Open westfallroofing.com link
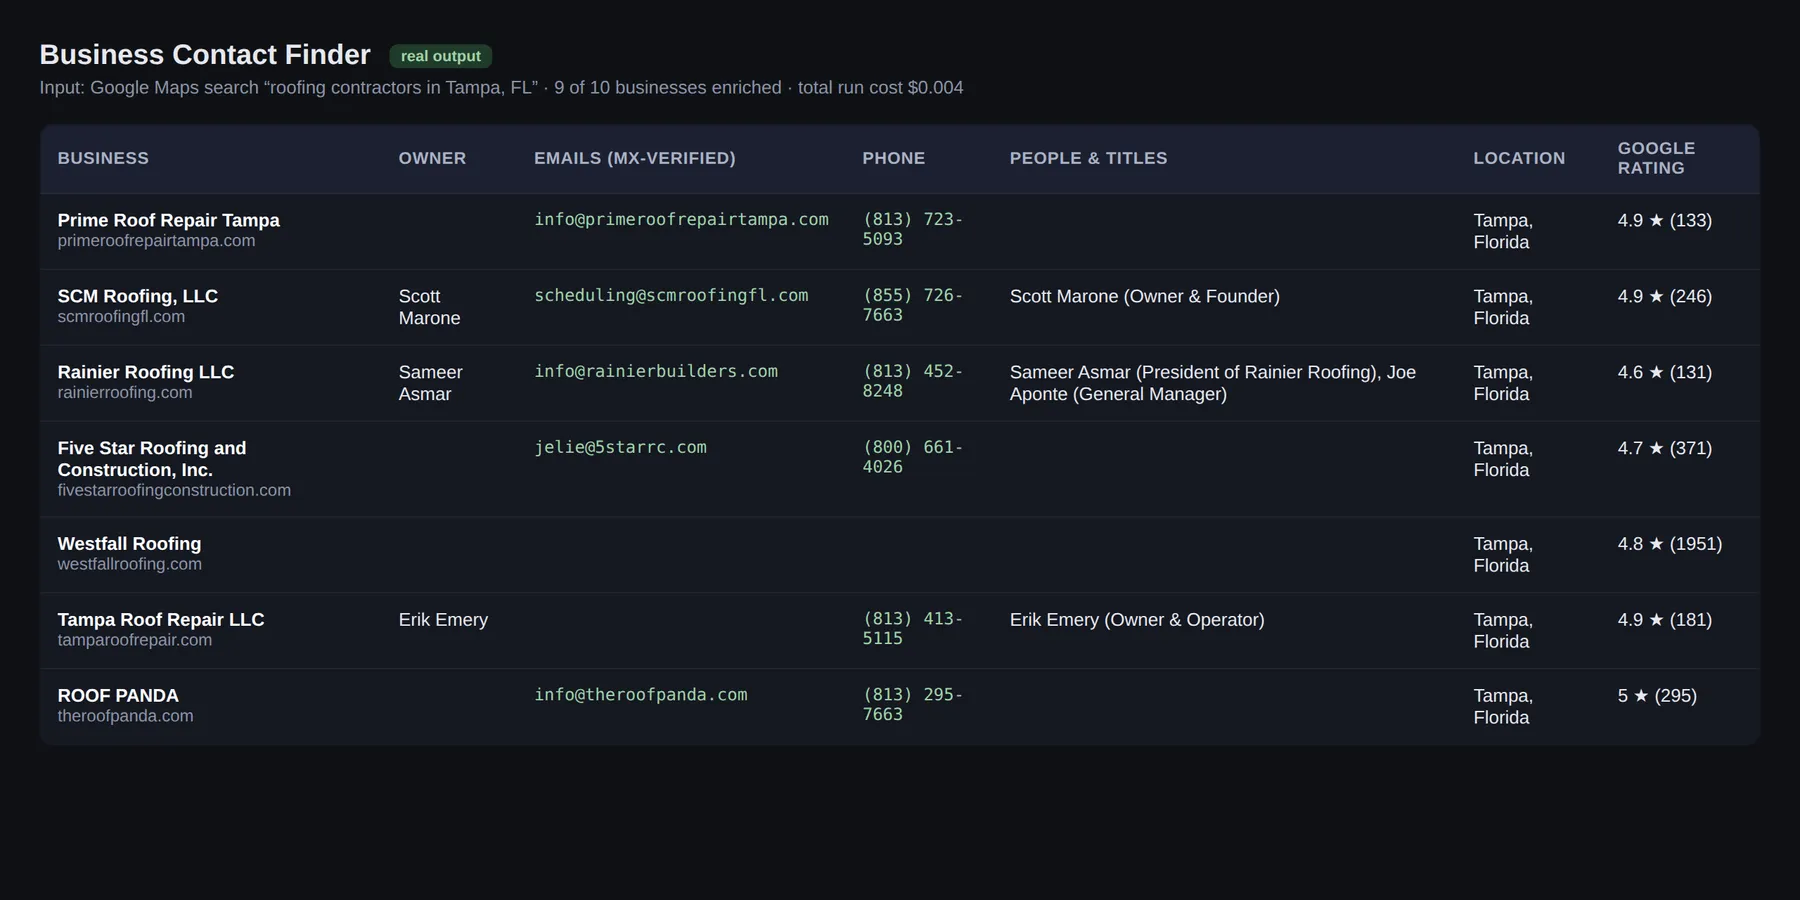Viewport: 1800px width, 900px height. click(129, 565)
